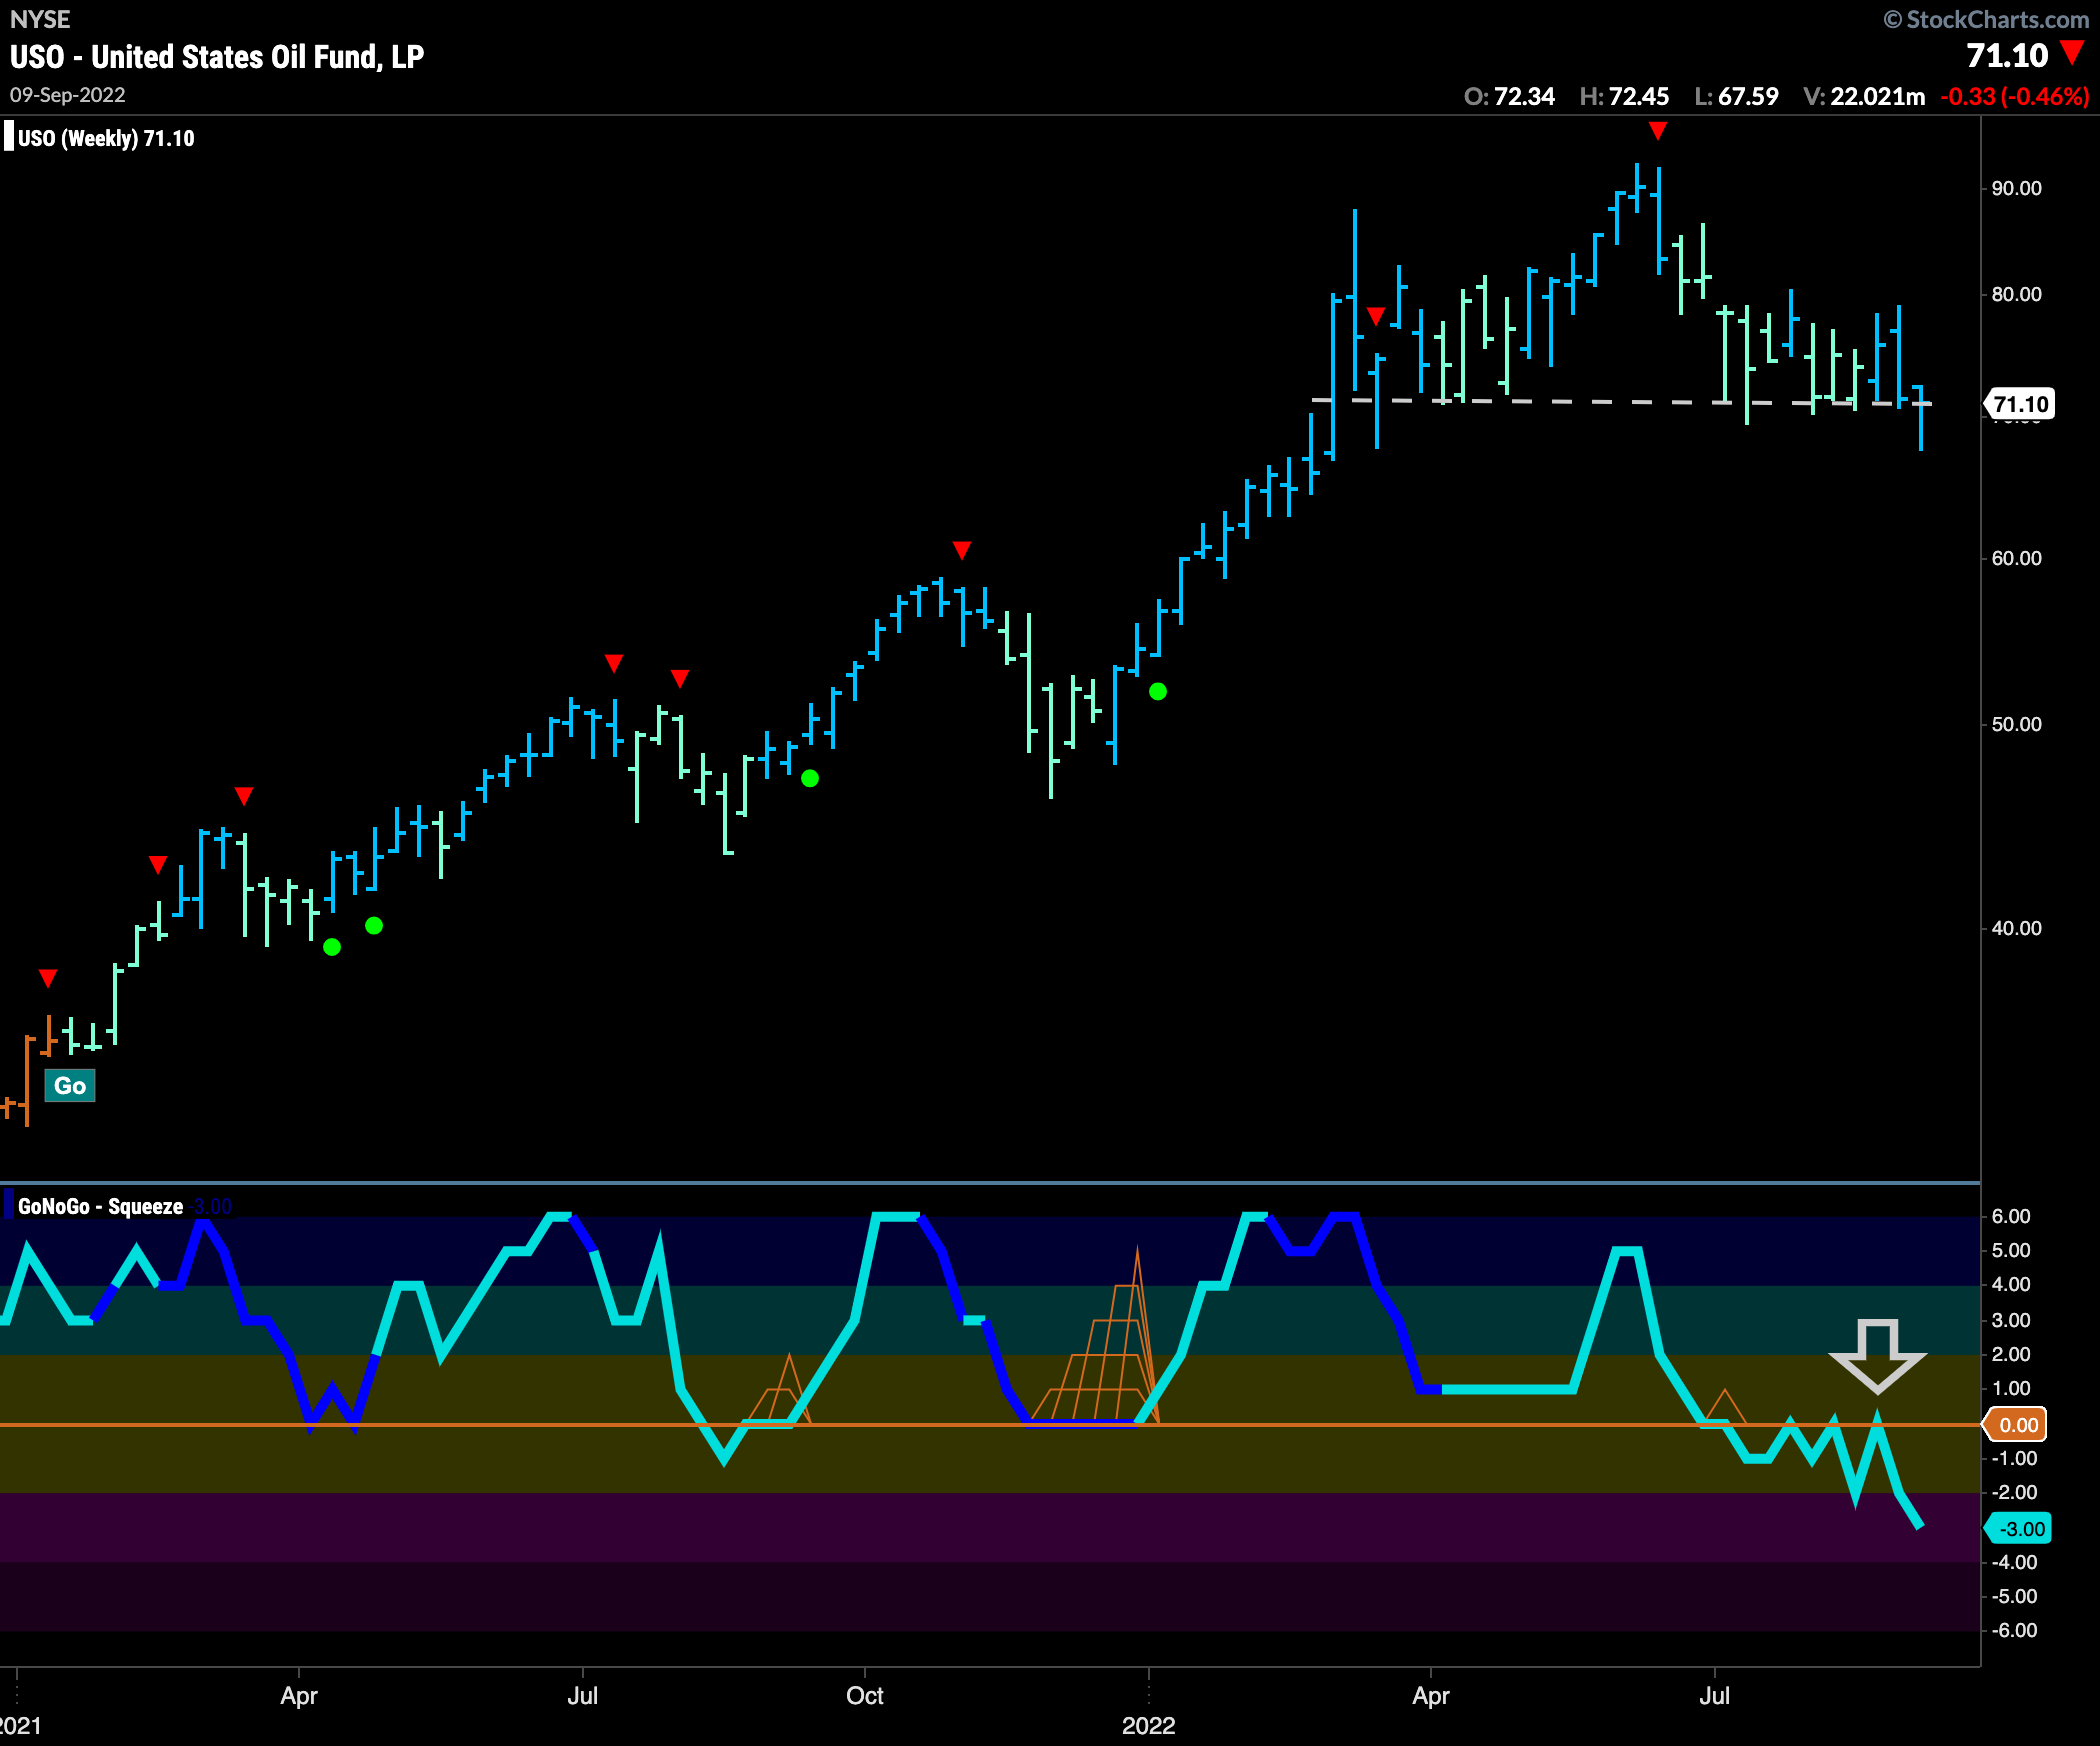Click the -6.00 oscillator axis label
Screen dimensions: 2100x1746
pyautogui.click(x=2013, y=1630)
